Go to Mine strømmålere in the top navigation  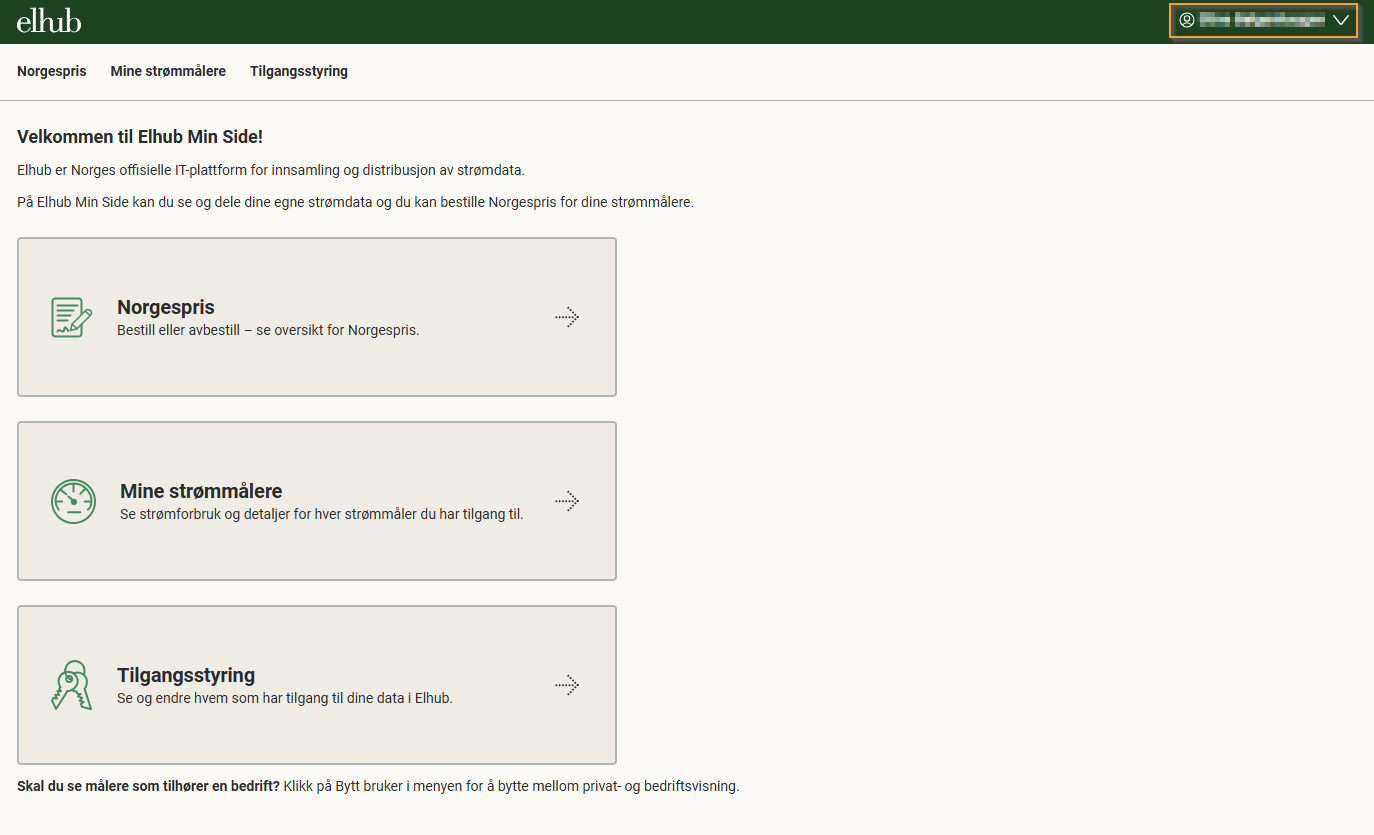click(168, 71)
